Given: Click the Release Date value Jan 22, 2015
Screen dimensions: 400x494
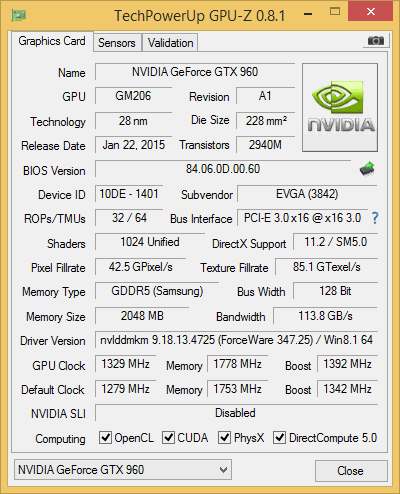Looking at the screenshot, I should pyautogui.click(x=133, y=145).
